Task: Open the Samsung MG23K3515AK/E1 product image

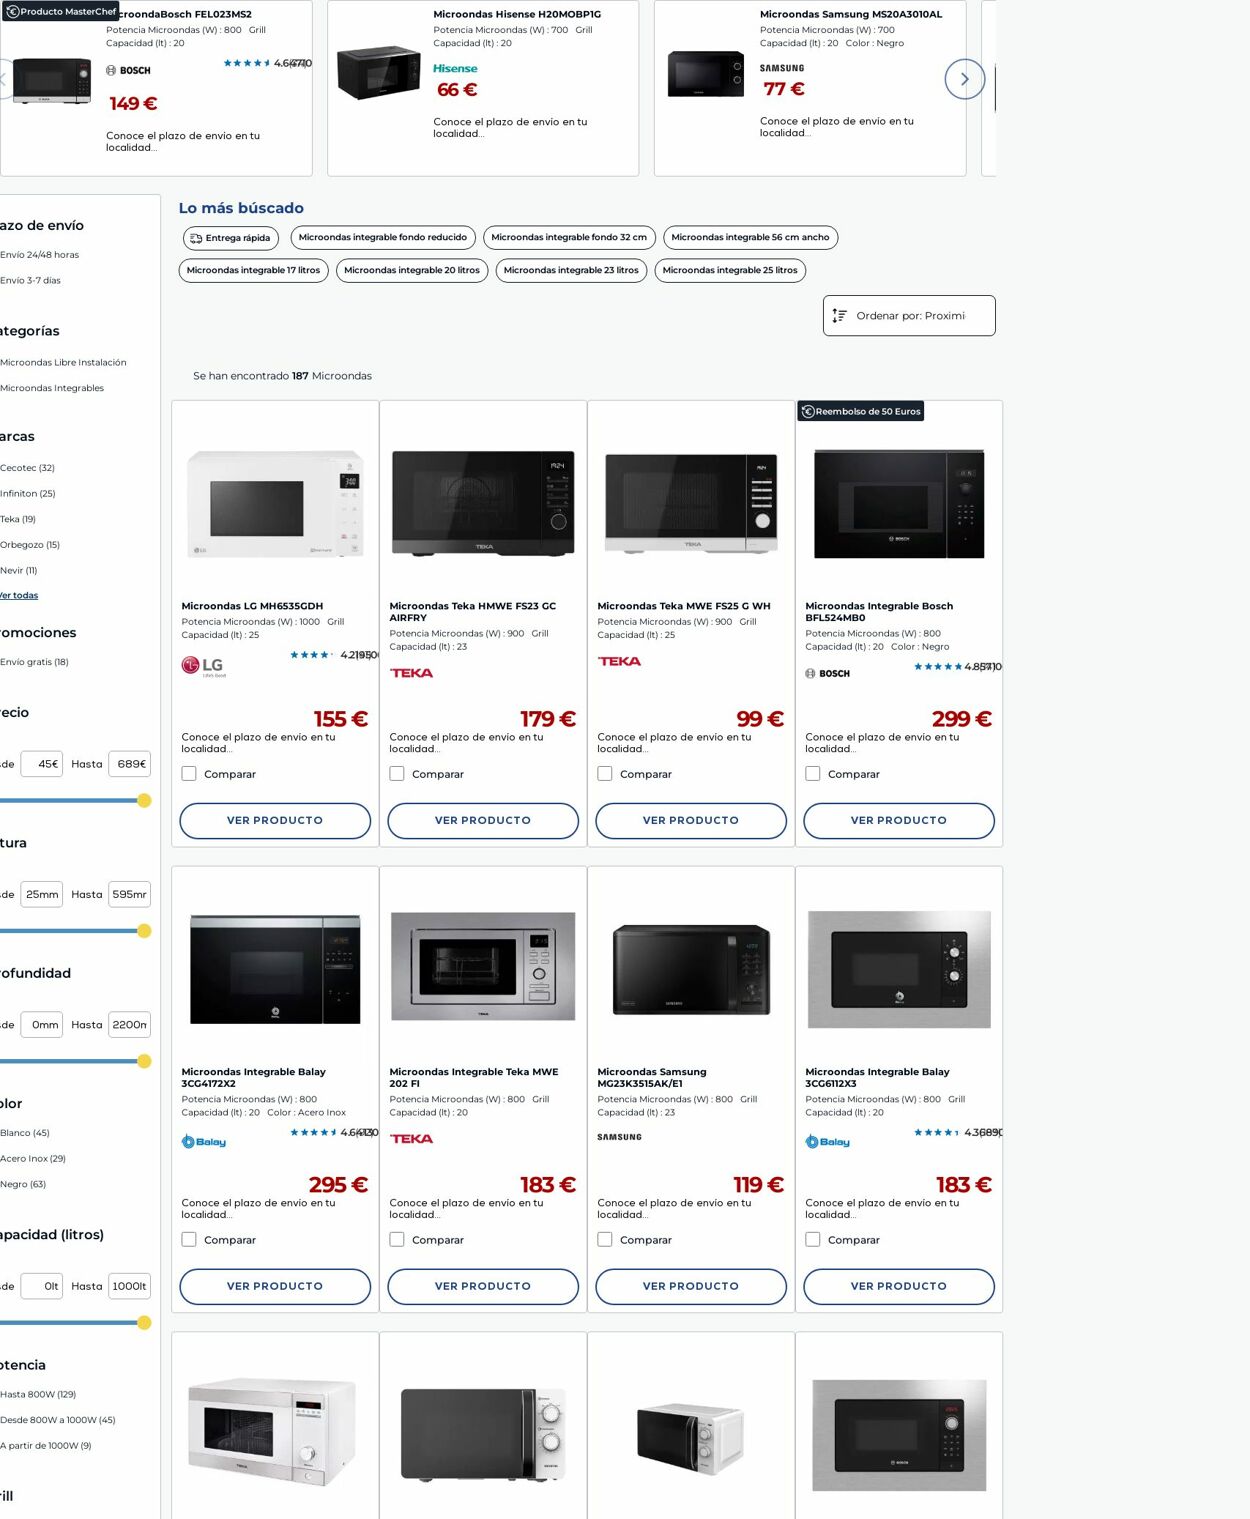Action: coord(691,969)
